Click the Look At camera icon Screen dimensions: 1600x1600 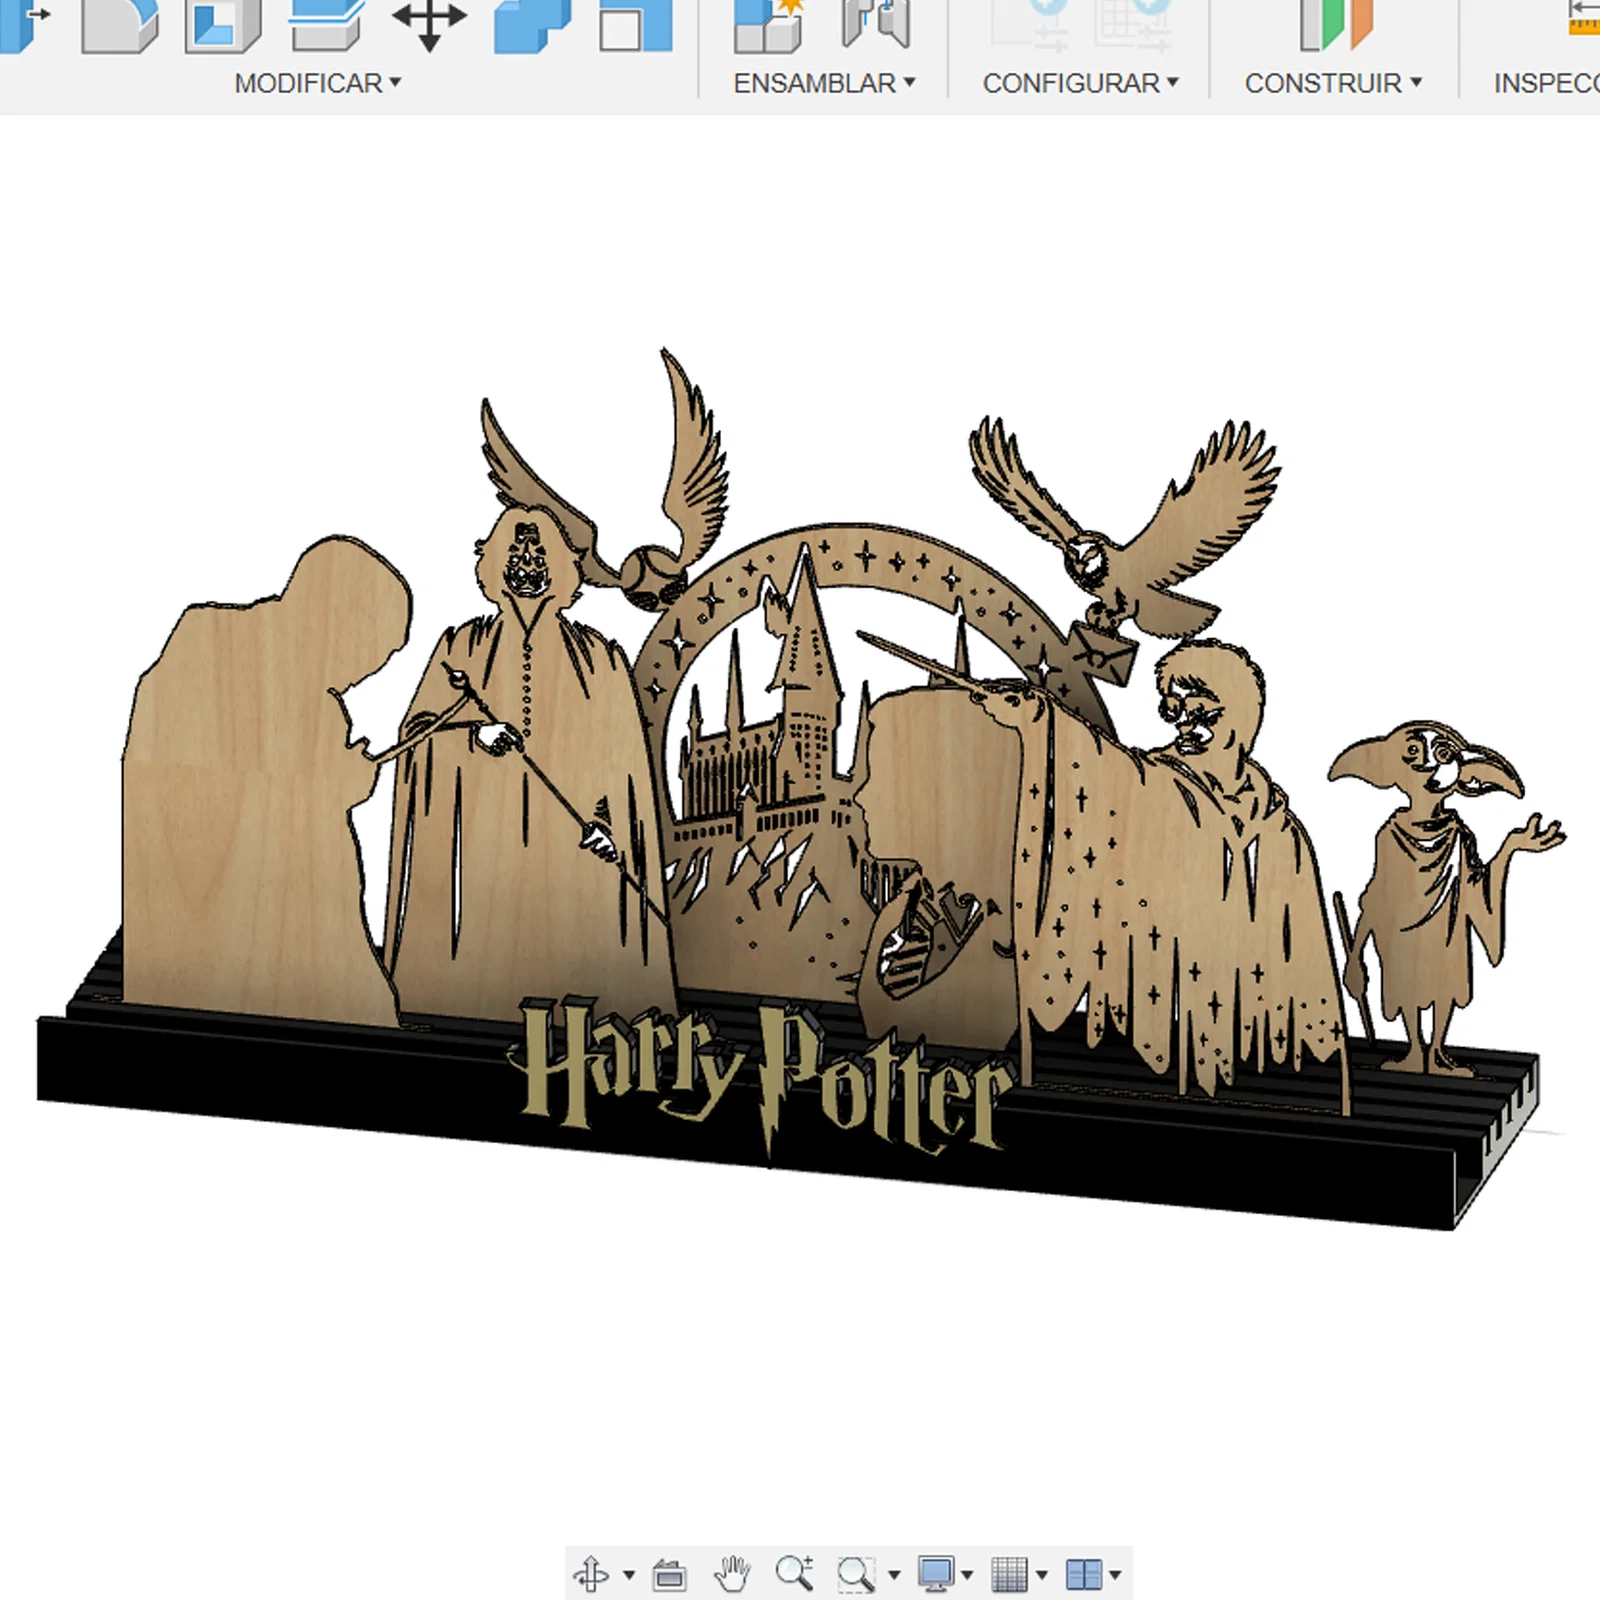click(669, 1575)
